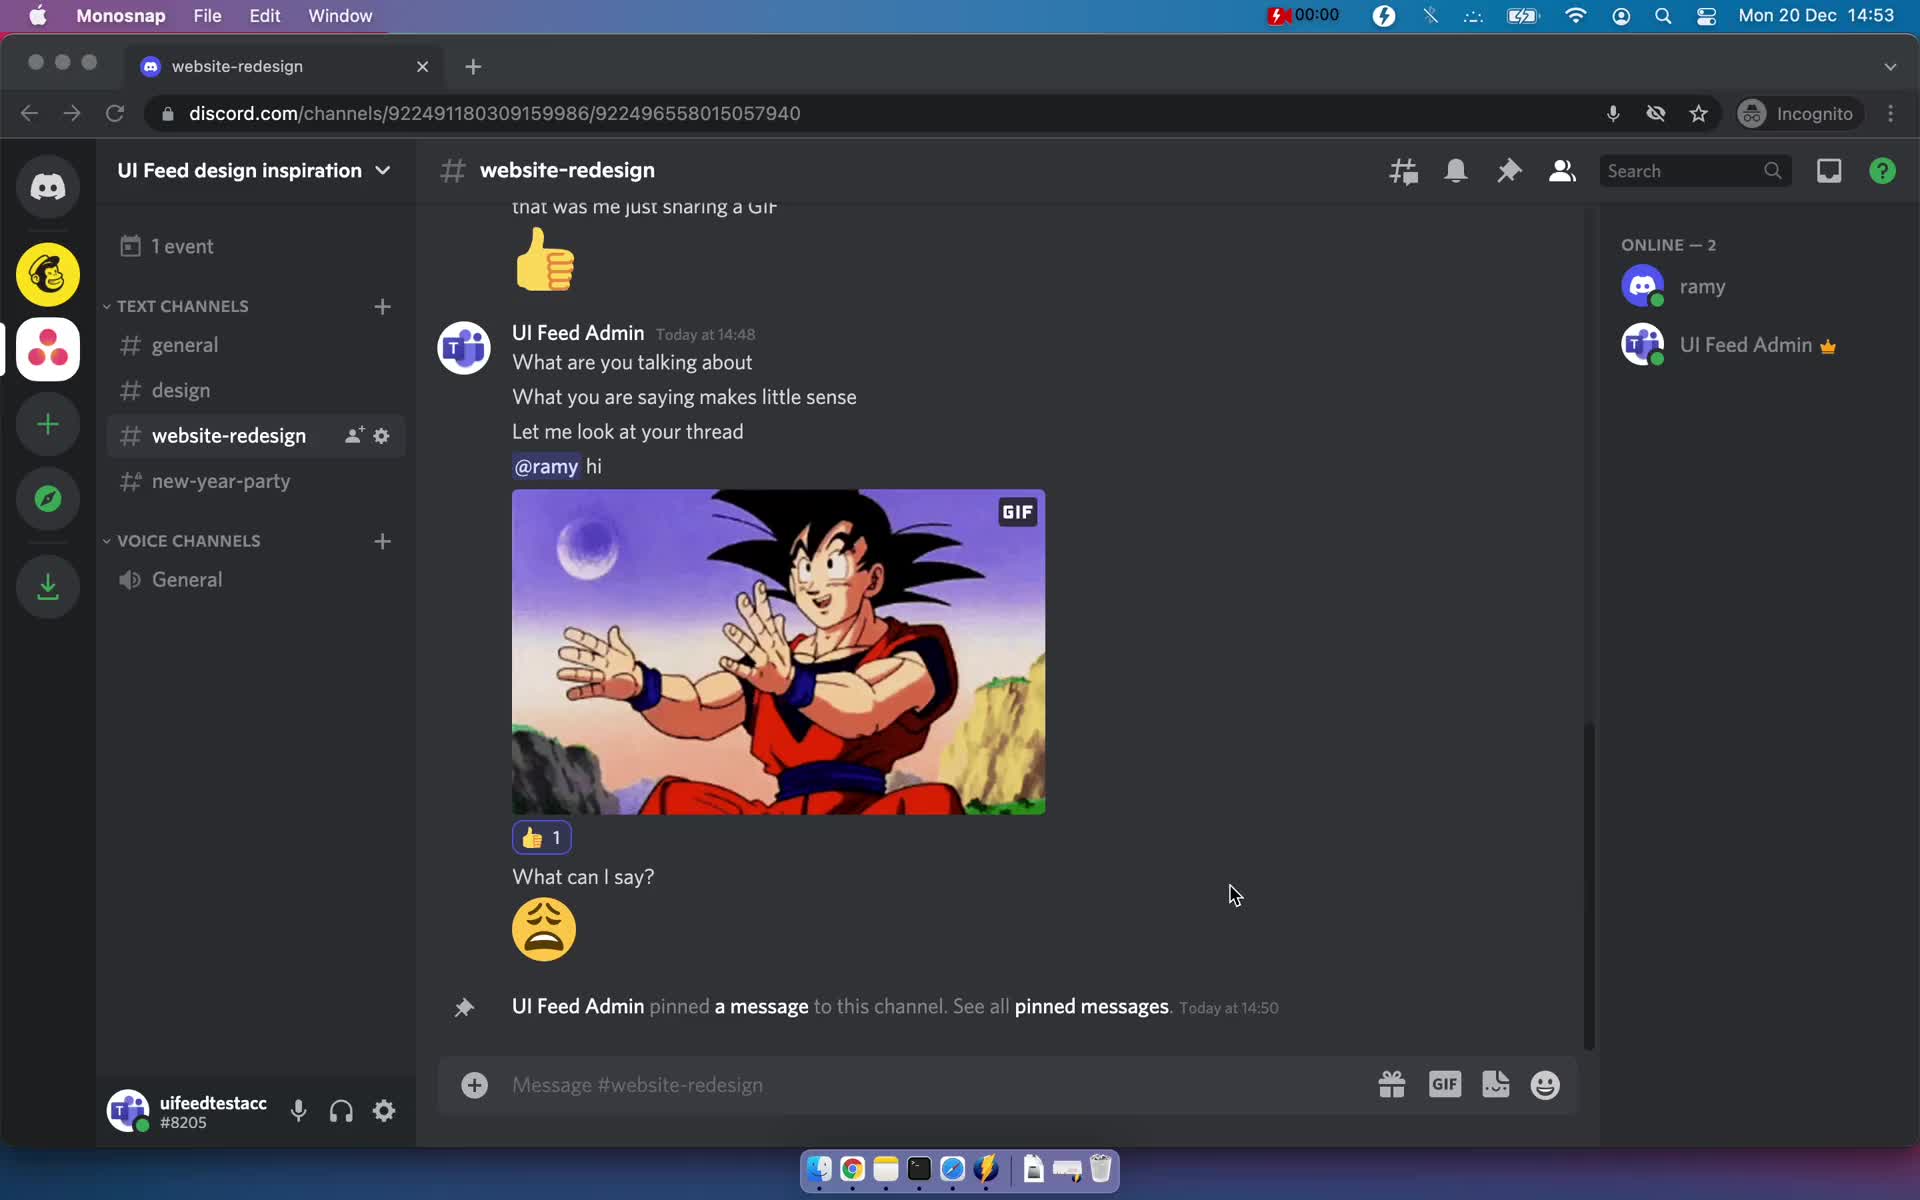Viewport: 1920px width, 1200px height.
Task: Open 'pinned messages' link
Action: tap(1091, 1007)
